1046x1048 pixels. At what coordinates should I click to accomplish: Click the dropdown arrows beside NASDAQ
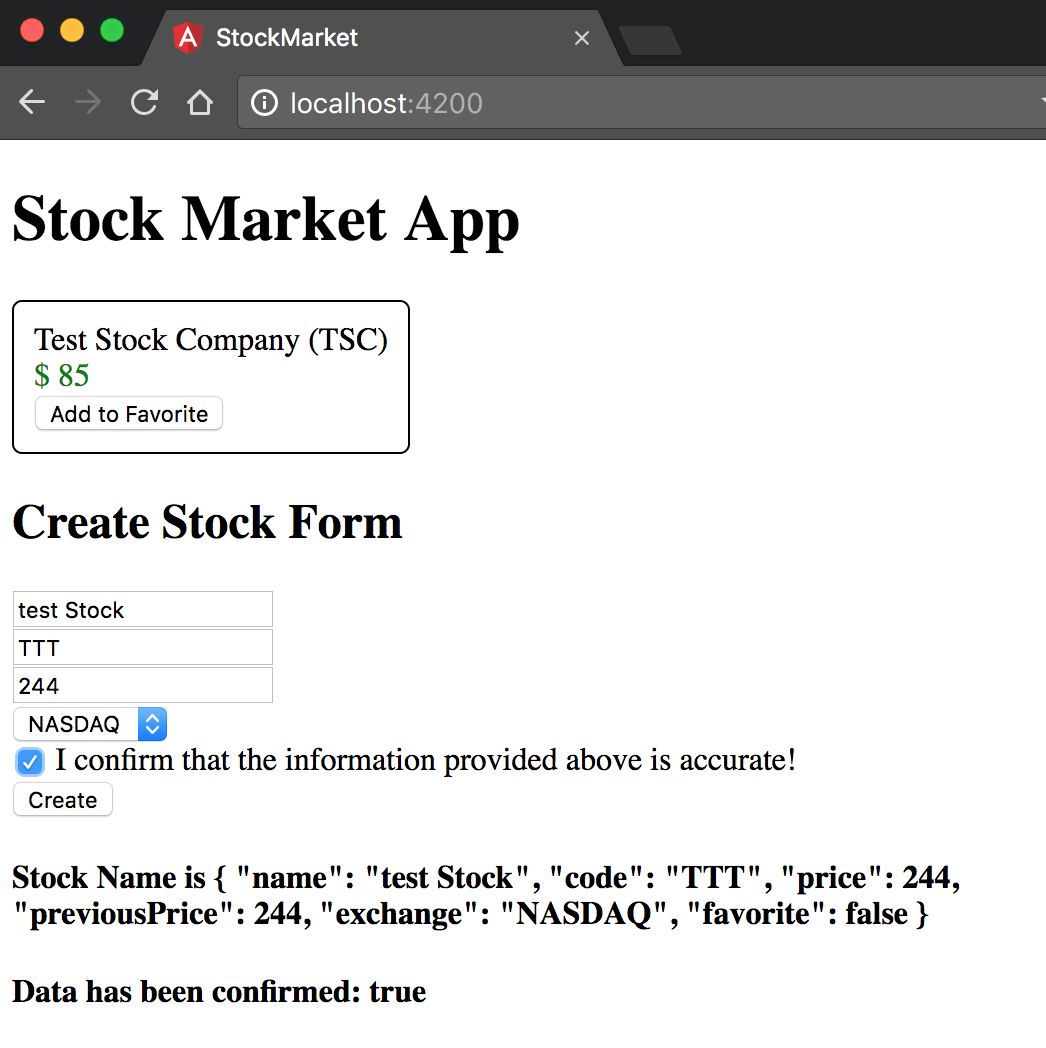[x=151, y=723]
